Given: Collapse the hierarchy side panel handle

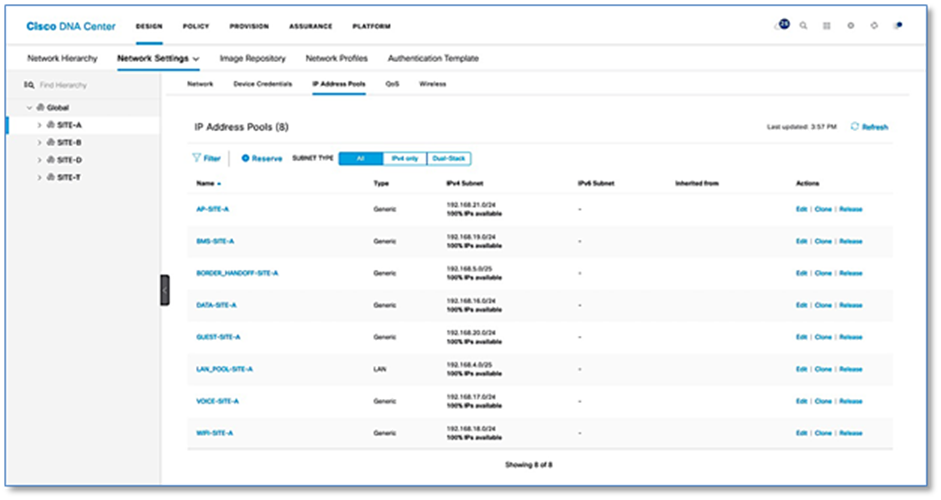Looking at the screenshot, I should [x=164, y=290].
